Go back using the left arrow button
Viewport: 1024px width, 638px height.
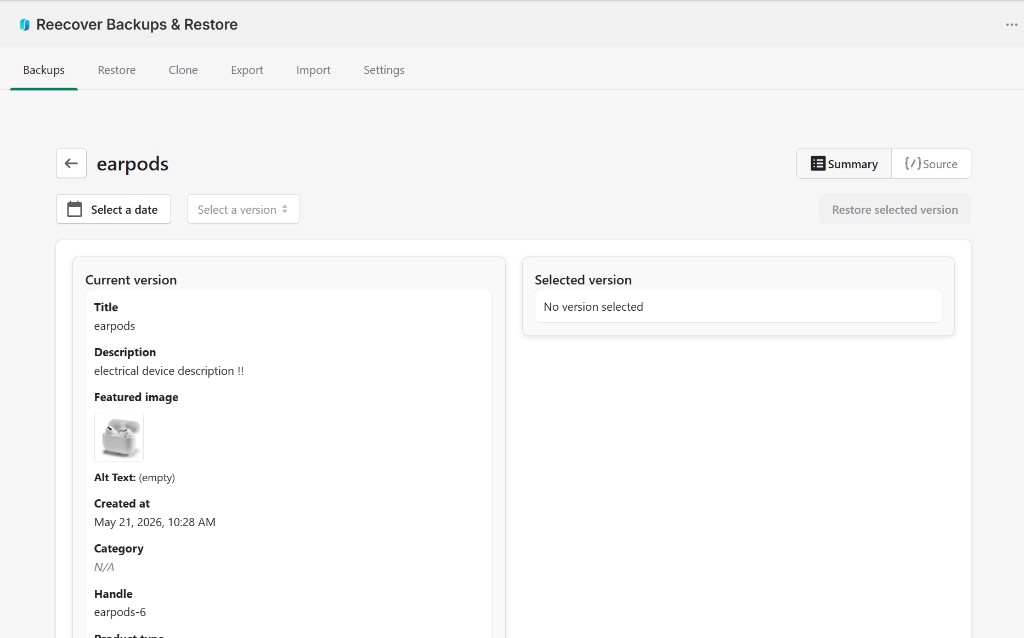(71, 163)
